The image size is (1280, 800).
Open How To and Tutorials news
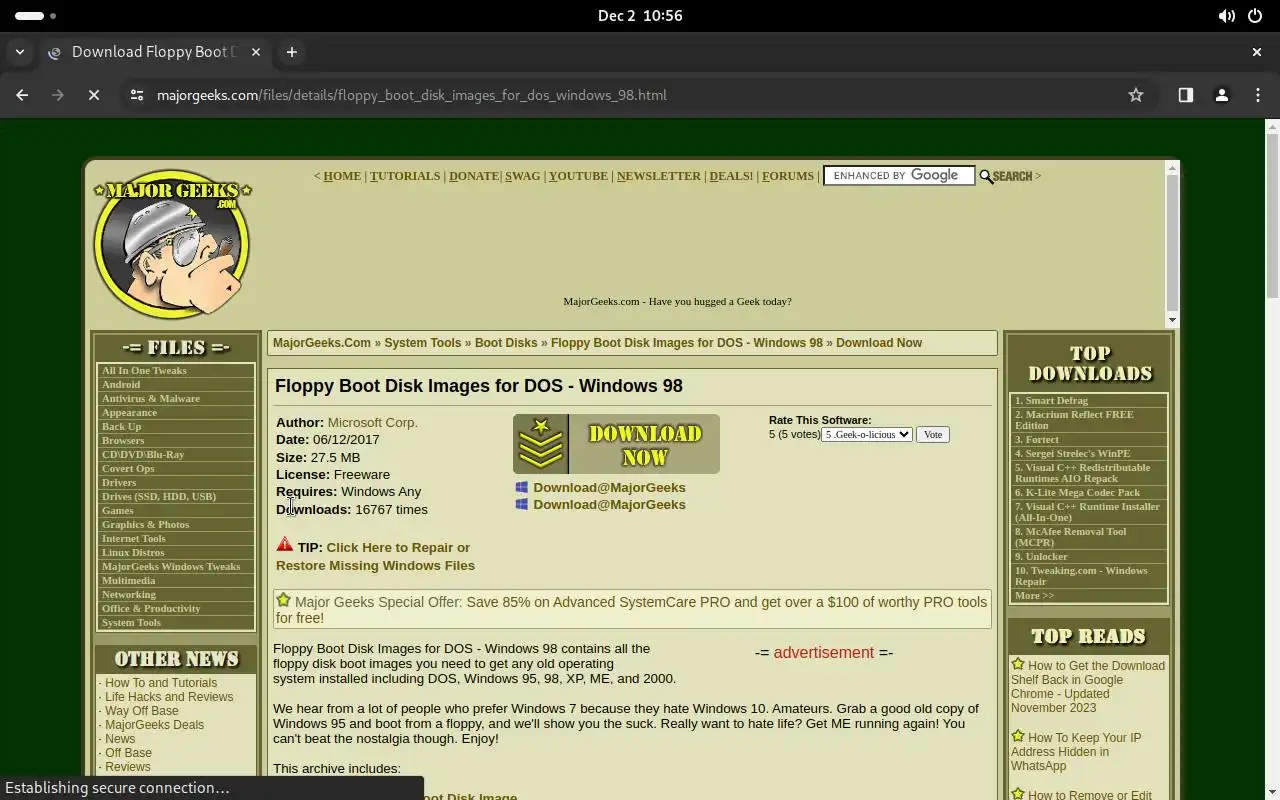pyautogui.click(x=161, y=683)
